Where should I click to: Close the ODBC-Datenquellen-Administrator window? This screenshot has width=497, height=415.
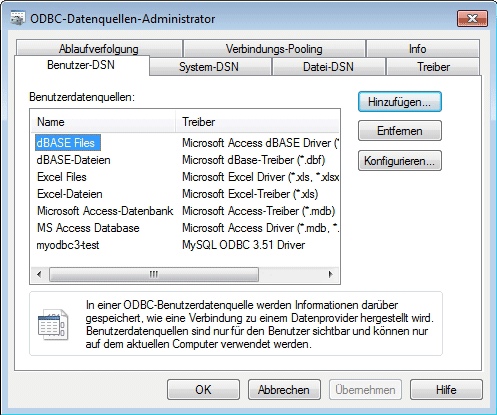(472, 18)
